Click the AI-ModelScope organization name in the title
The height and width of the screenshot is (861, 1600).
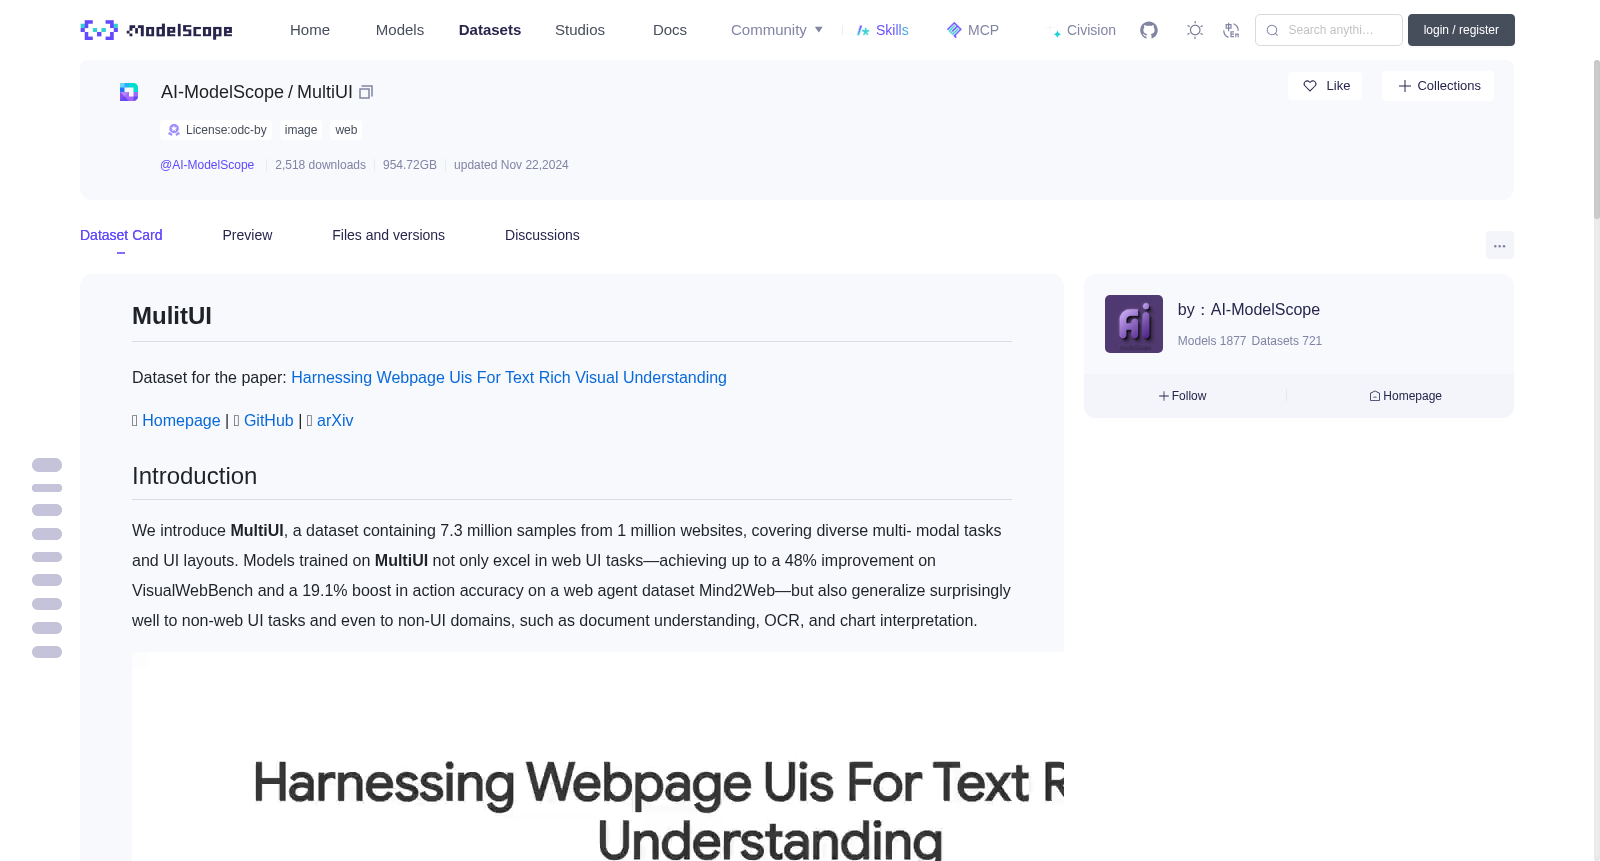coord(222,92)
